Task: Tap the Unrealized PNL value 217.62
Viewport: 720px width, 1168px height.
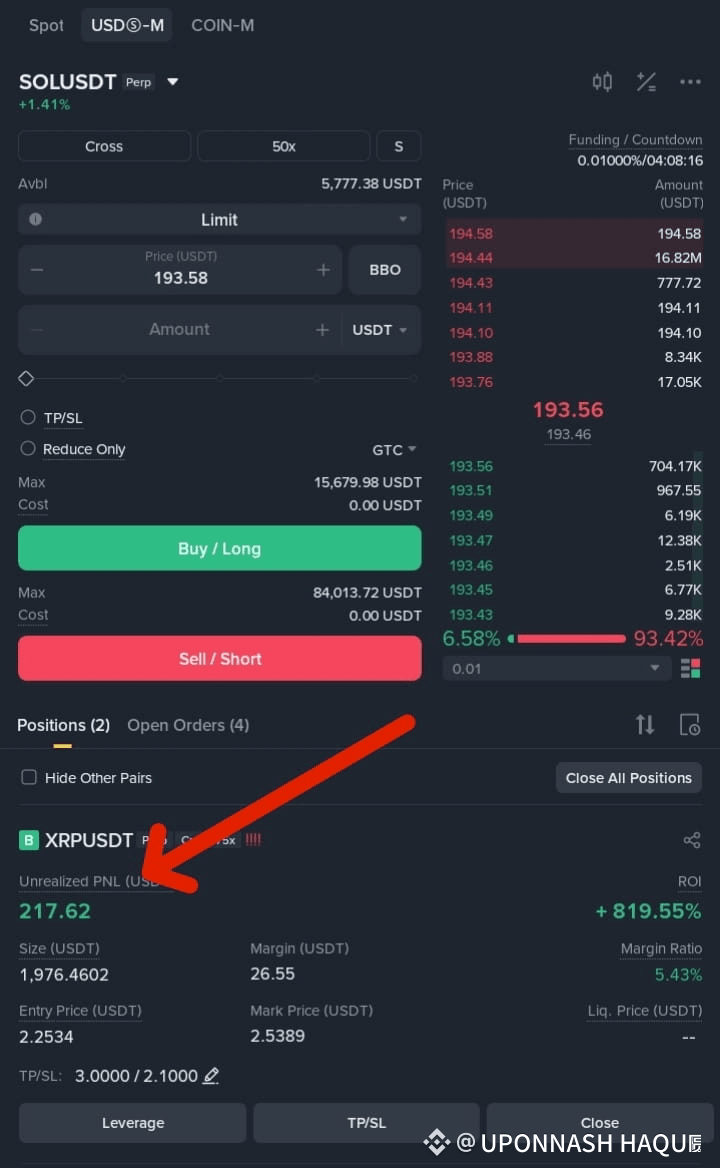Action: (55, 911)
